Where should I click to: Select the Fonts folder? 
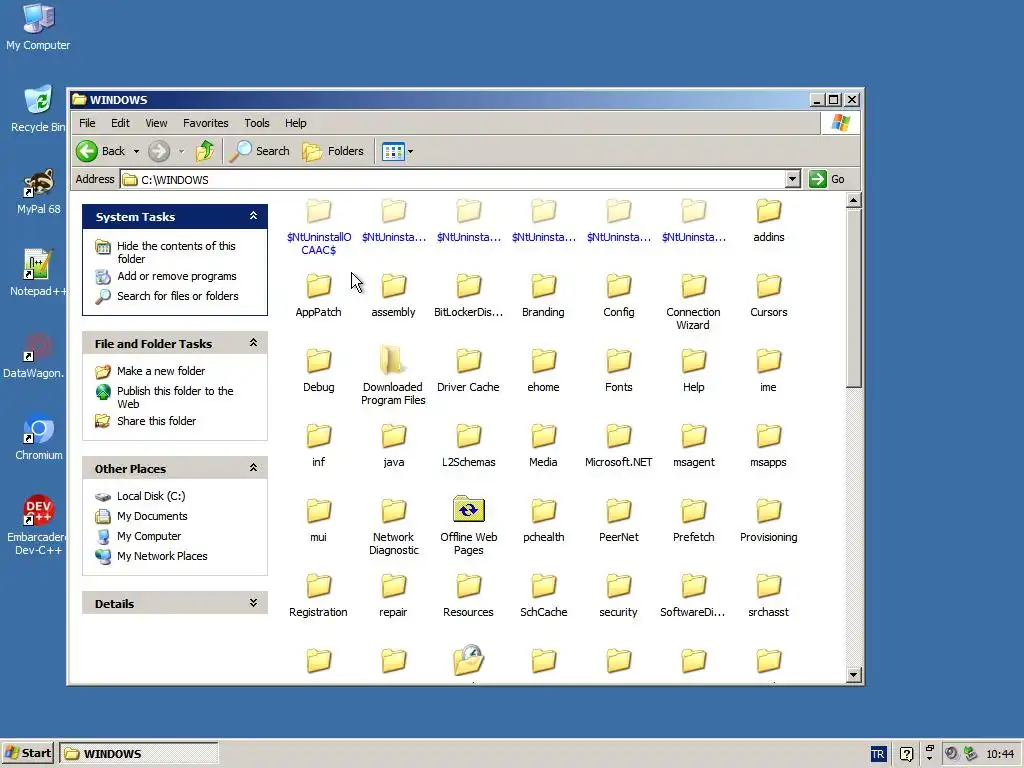[618, 370]
